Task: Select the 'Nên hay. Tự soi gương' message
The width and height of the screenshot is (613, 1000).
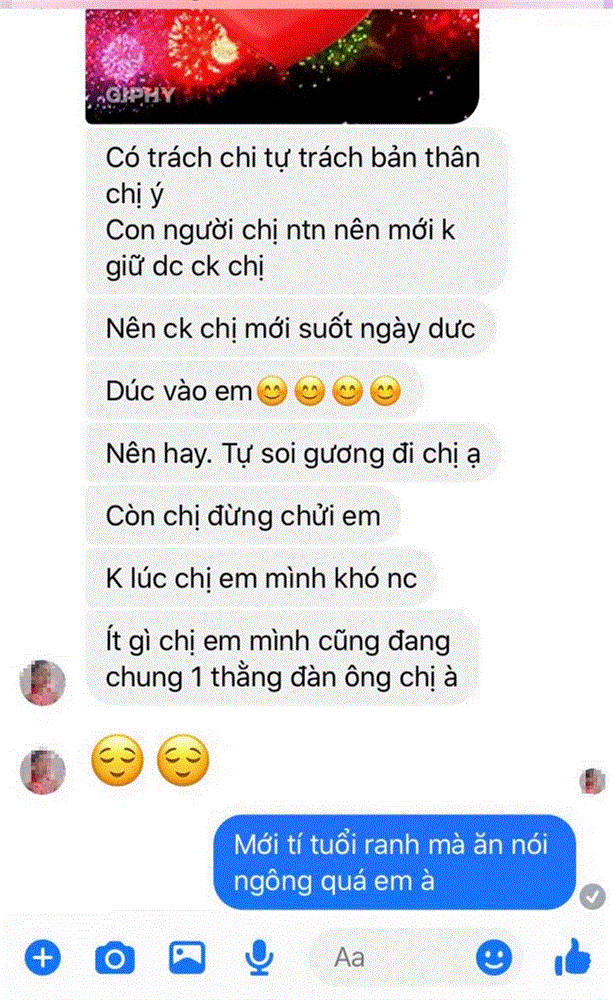Action: pos(293,453)
